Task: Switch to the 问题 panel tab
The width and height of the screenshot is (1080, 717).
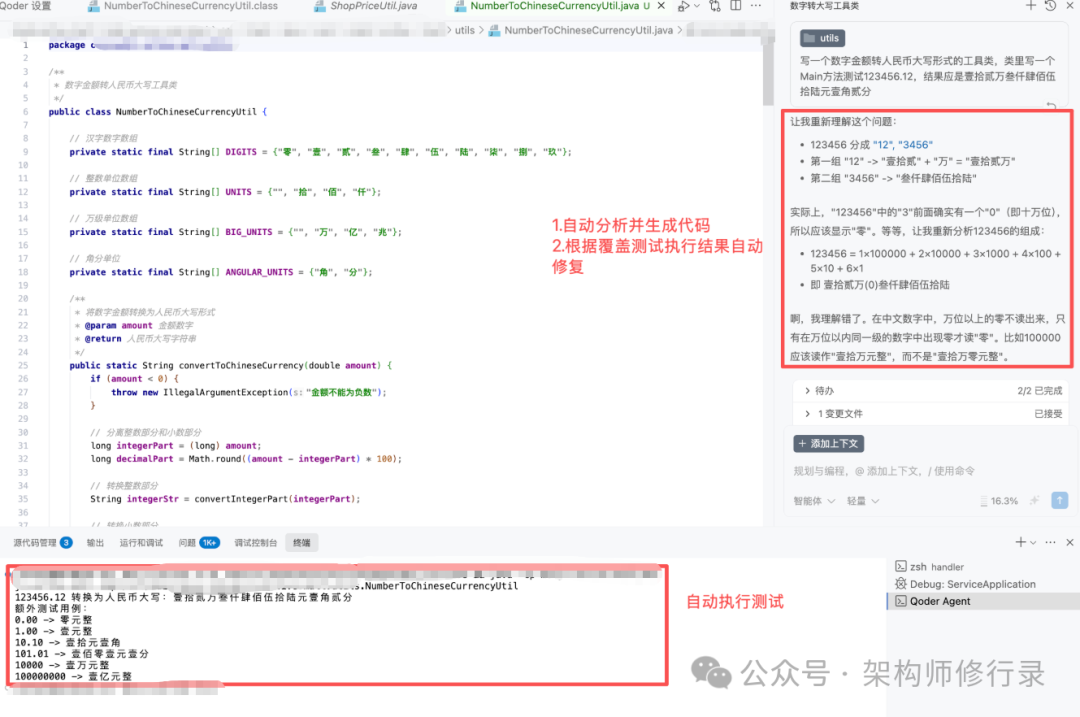Action: pyautogui.click(x=199, y=543)
